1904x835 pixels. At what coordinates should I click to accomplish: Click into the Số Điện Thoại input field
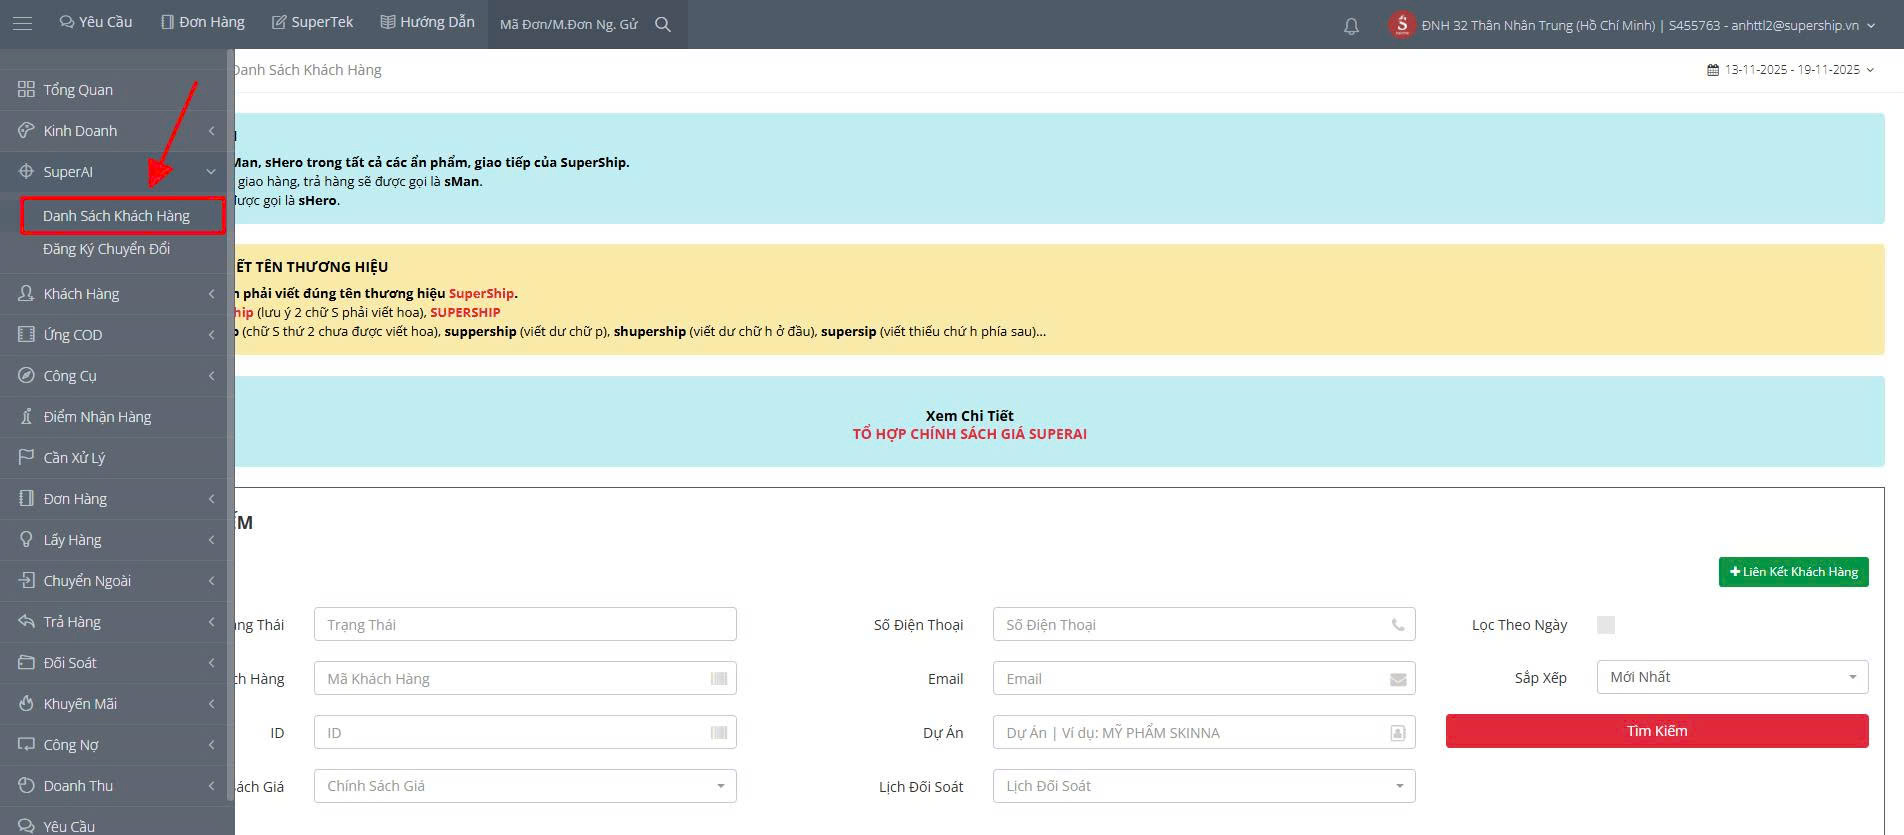pos(1204,625)
